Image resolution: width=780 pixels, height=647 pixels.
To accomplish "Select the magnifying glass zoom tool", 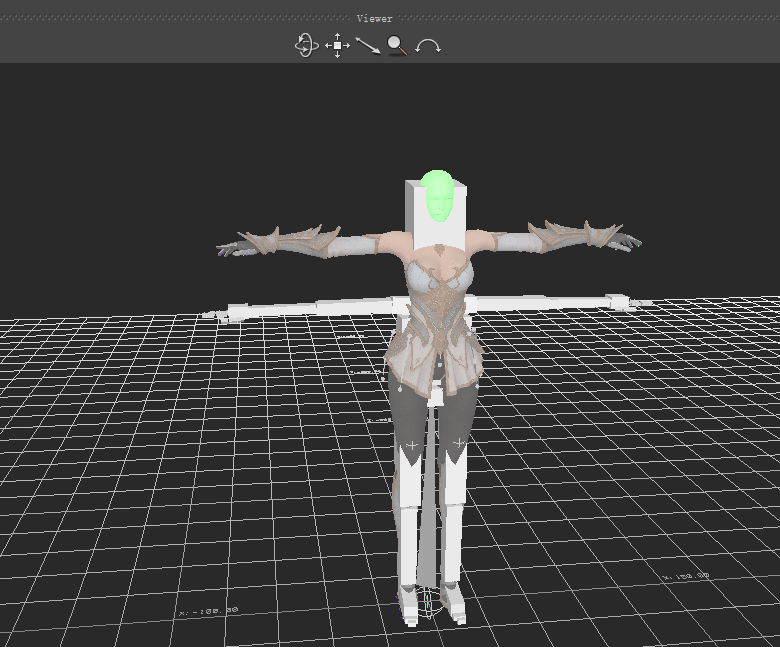I will [x=398, y=45].
